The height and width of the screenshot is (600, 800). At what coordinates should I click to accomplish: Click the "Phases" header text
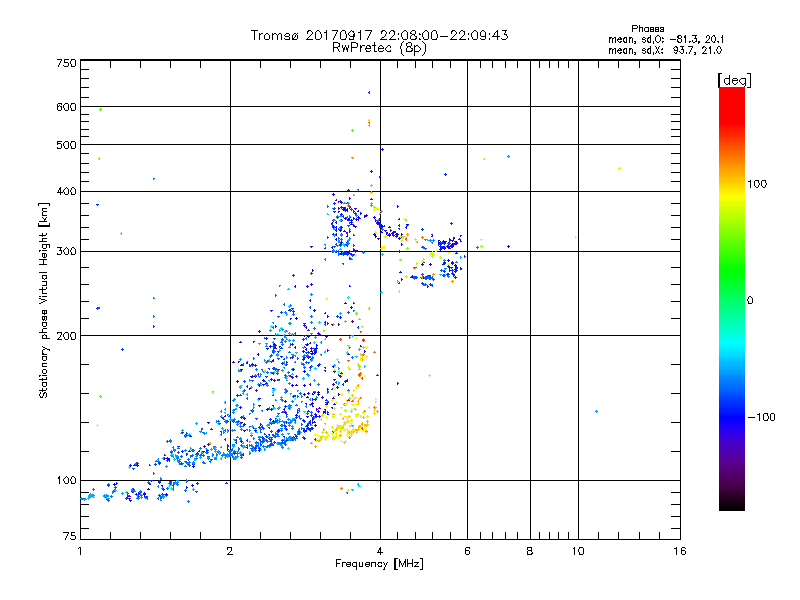click(647, 29)
